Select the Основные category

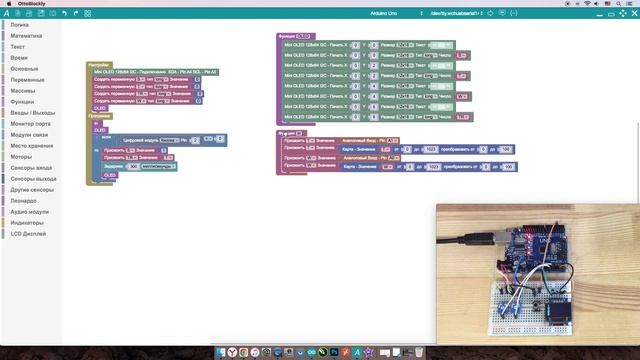[x=24, y=69]
